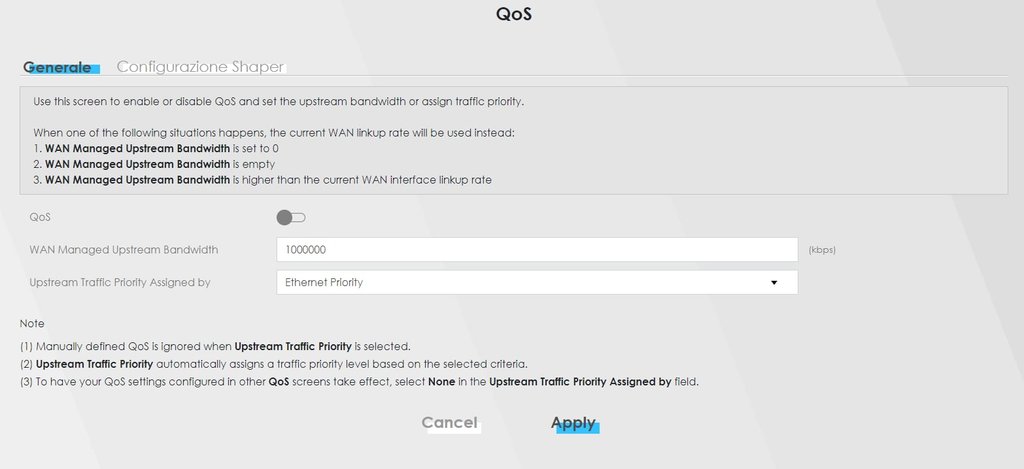This screenshot has height=469, width=1024.
Task: Click the (kbps) unit text
Action: [x=822, y=250]
